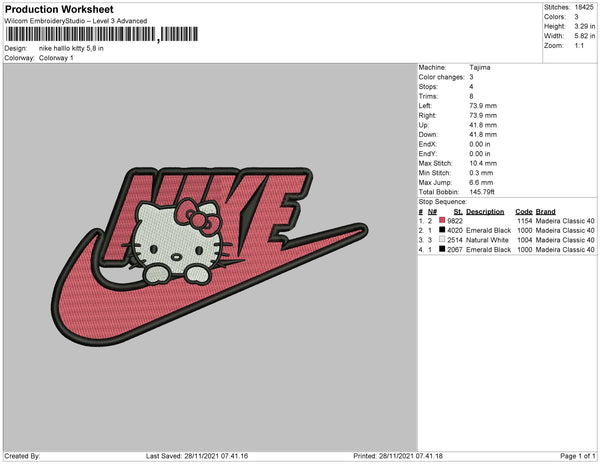
Task: Click the "Description" column header
Action: tap(485, 212)
